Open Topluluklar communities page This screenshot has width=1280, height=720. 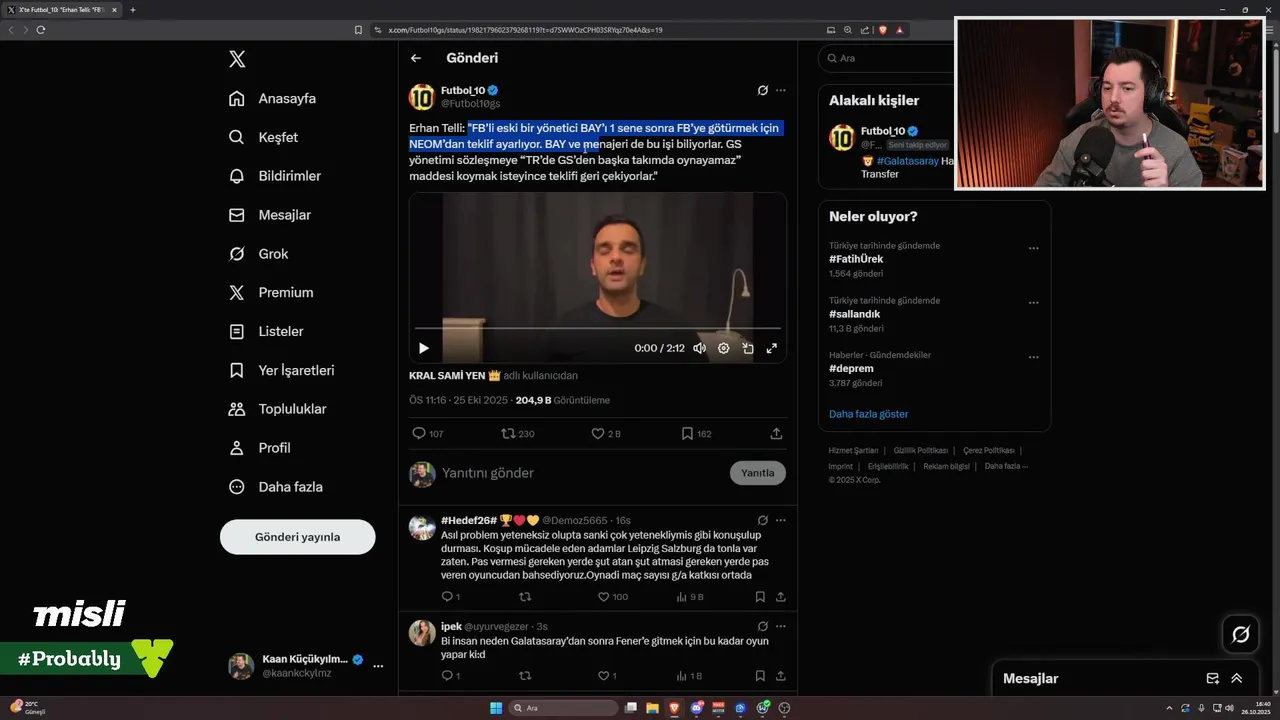[277, 409]
